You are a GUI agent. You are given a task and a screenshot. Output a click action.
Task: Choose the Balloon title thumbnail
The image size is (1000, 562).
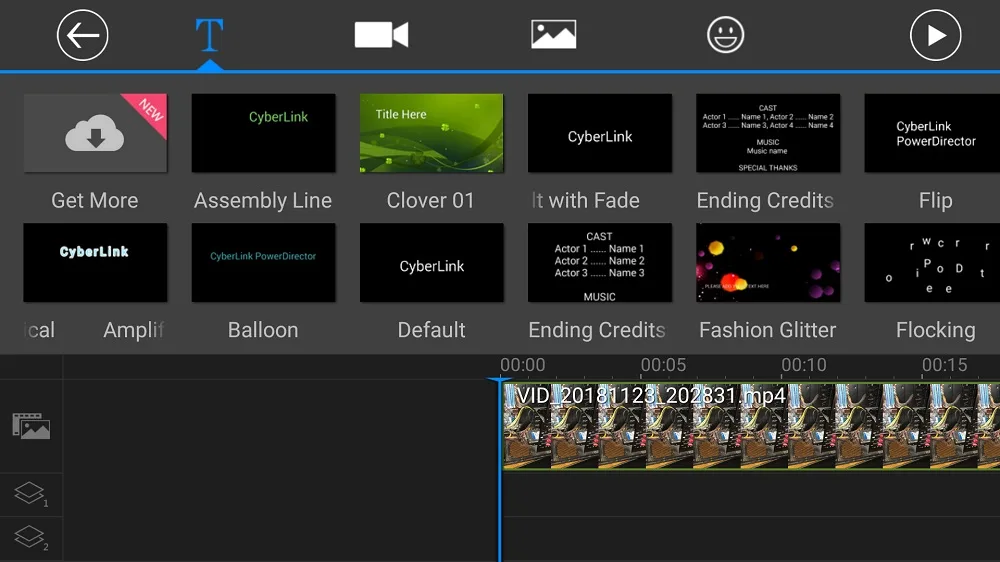263,262
